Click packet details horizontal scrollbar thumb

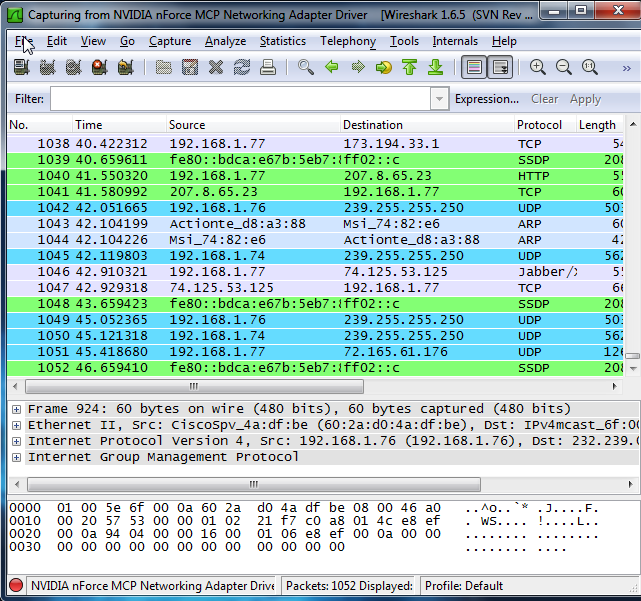point(254,484)
